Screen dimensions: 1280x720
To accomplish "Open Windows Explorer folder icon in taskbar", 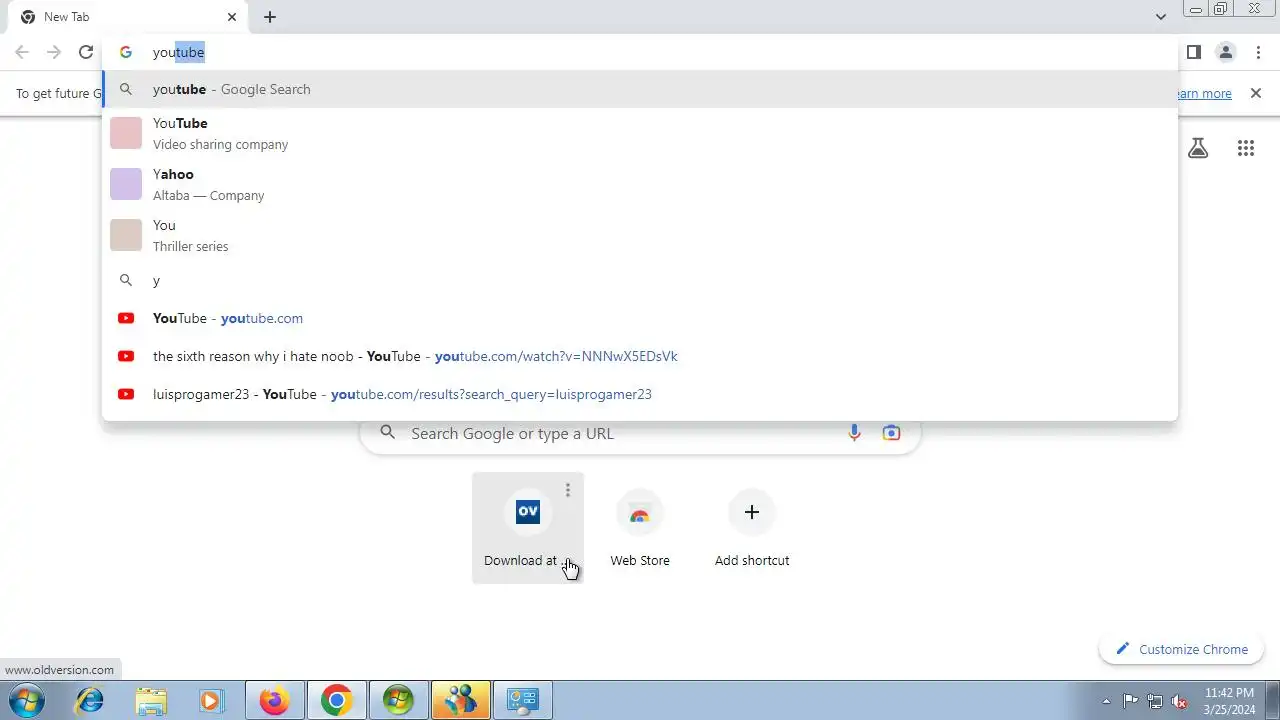I will 151,700.
